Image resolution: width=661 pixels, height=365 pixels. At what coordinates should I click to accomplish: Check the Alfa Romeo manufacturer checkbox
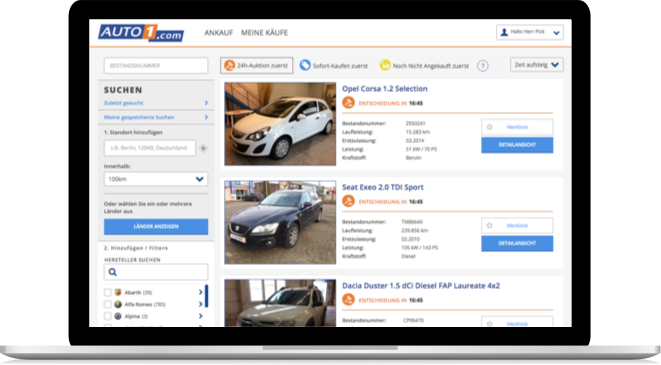[107, 304]
